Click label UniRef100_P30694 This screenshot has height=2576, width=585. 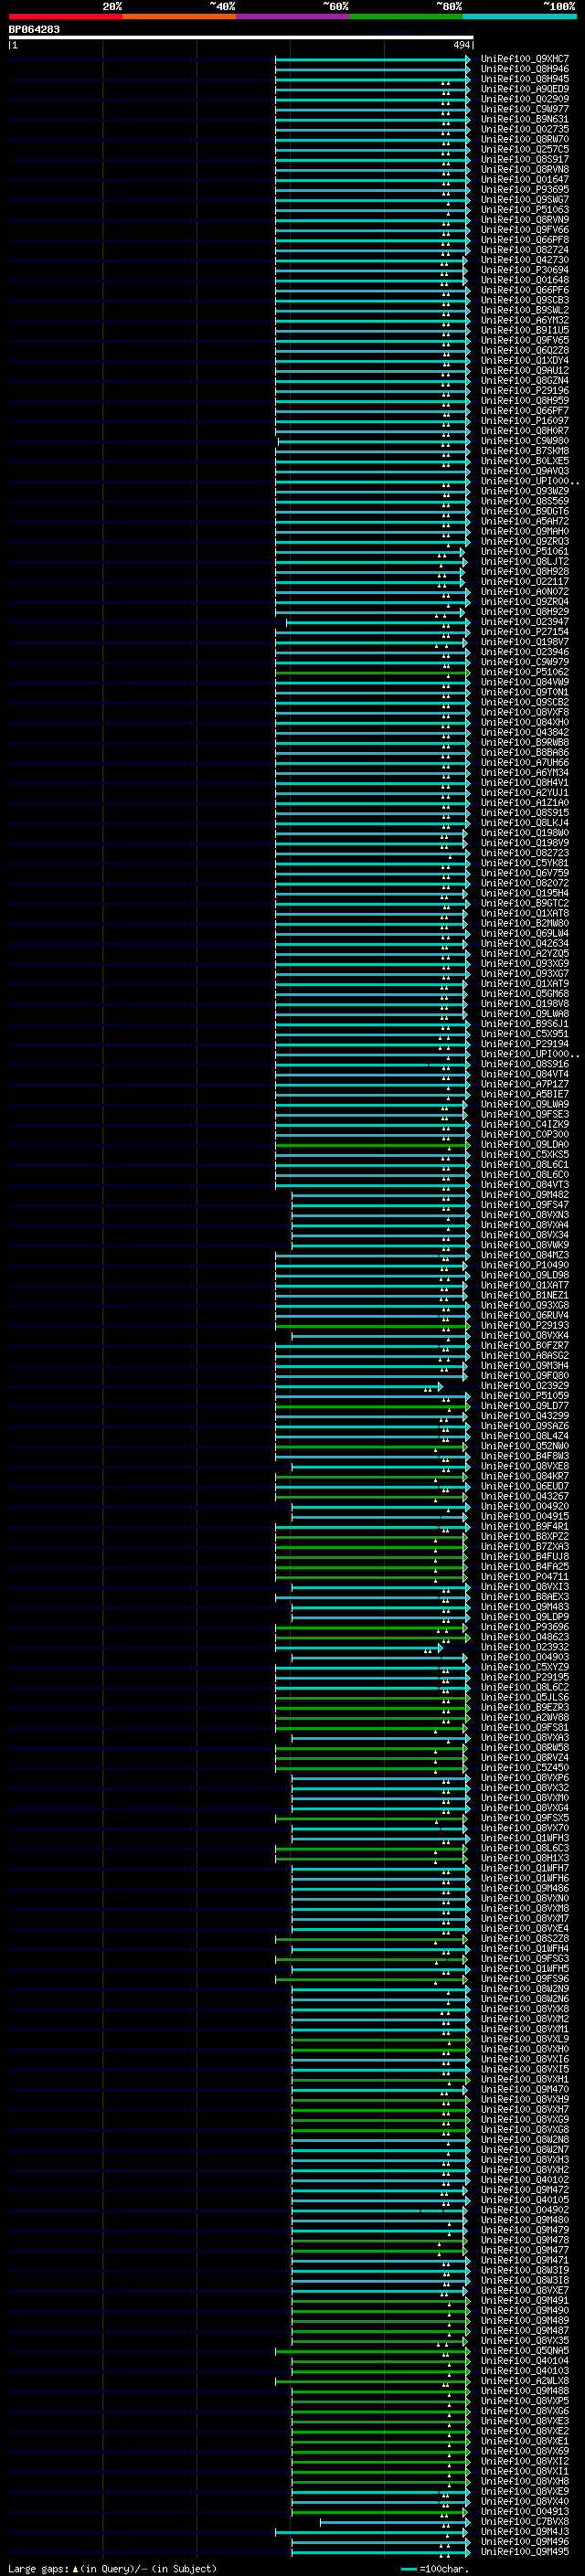click(x=525, y=270)
